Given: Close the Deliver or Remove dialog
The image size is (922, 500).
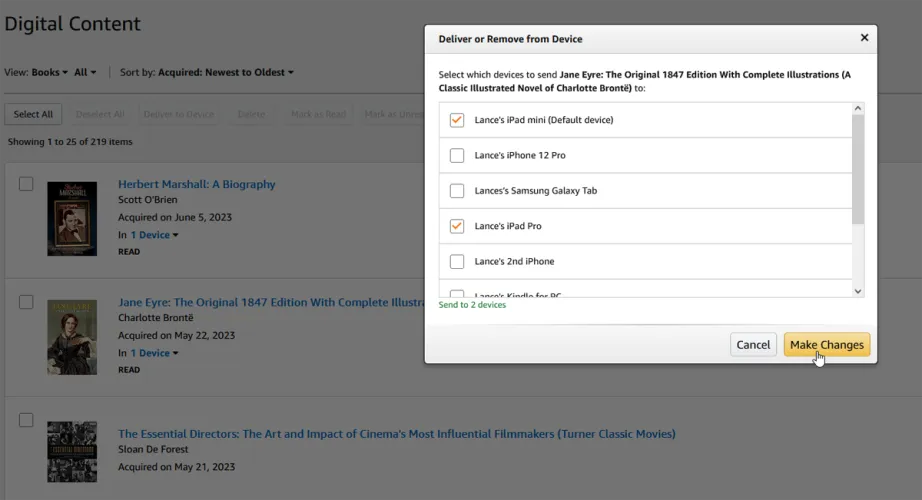Looking at the screenshot, I should [864, 38].
